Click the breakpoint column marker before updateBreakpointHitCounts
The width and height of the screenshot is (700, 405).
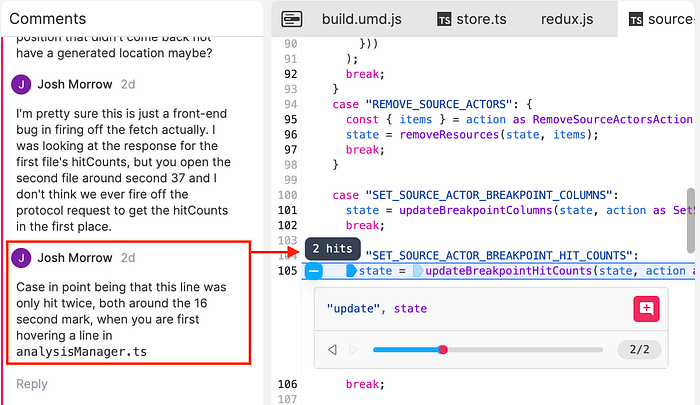click(418, 271)
